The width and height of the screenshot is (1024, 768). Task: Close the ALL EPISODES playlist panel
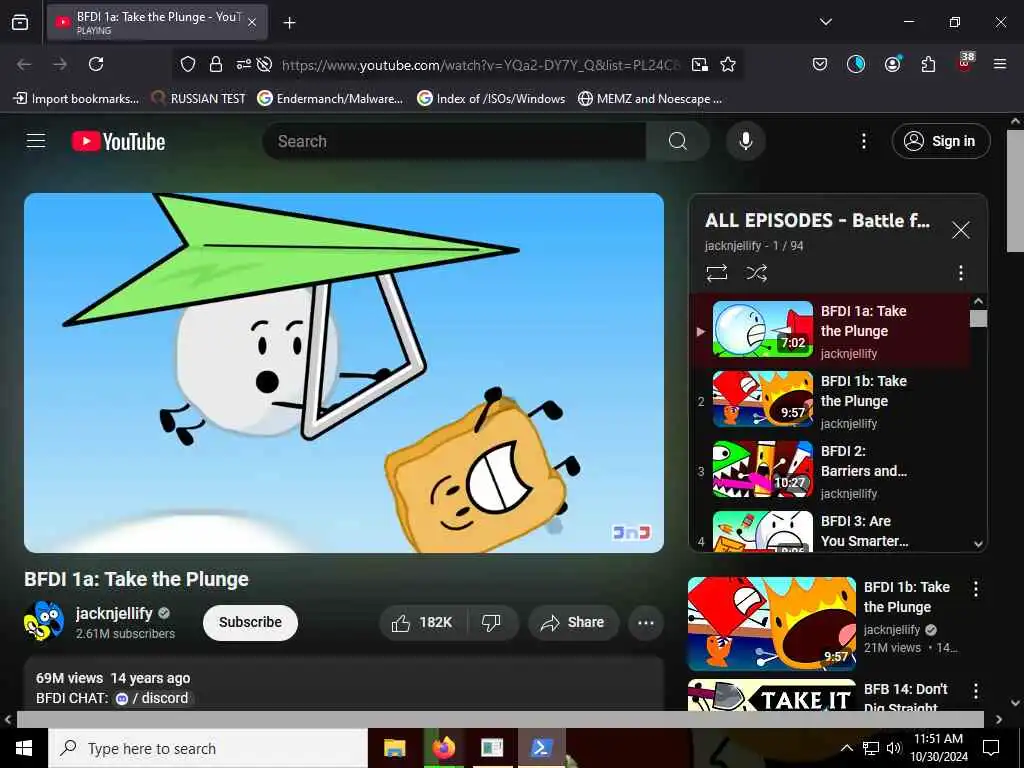[x=960, y=230]
